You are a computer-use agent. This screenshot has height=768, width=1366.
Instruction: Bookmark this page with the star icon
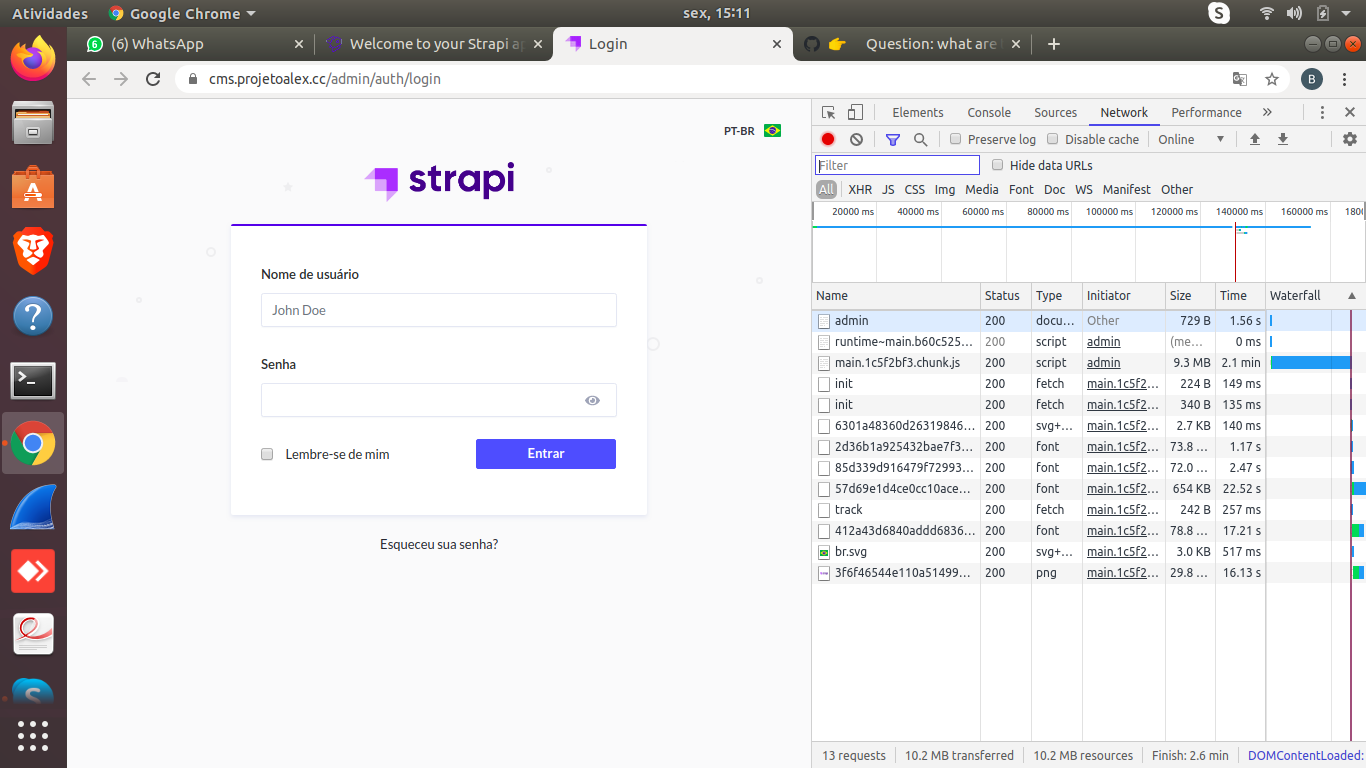coord(1272,78)
